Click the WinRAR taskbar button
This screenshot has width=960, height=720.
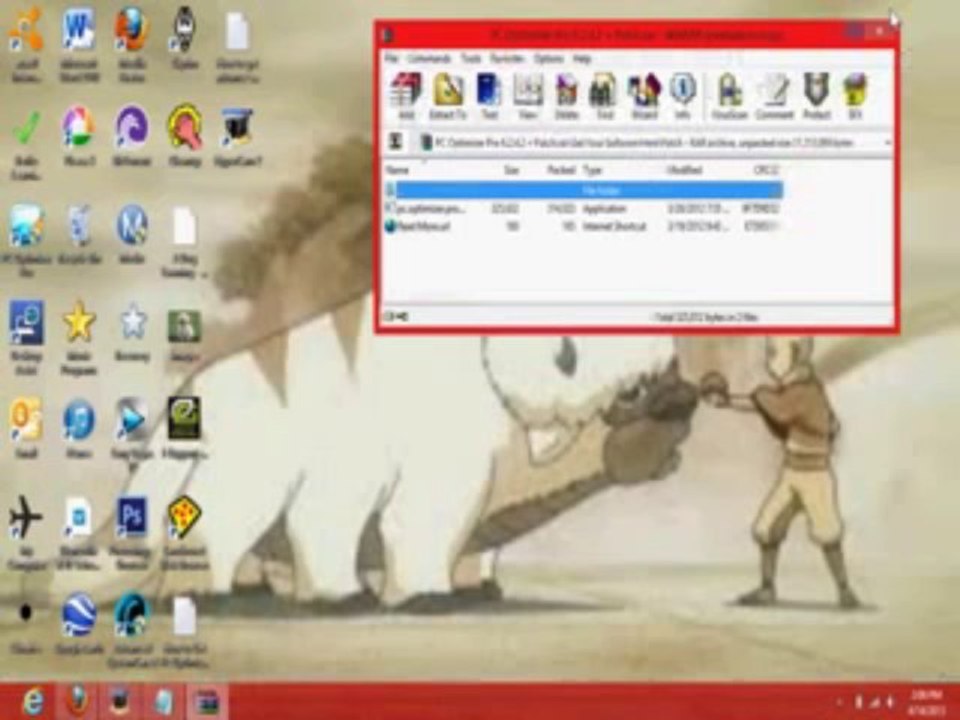point(207,702)
